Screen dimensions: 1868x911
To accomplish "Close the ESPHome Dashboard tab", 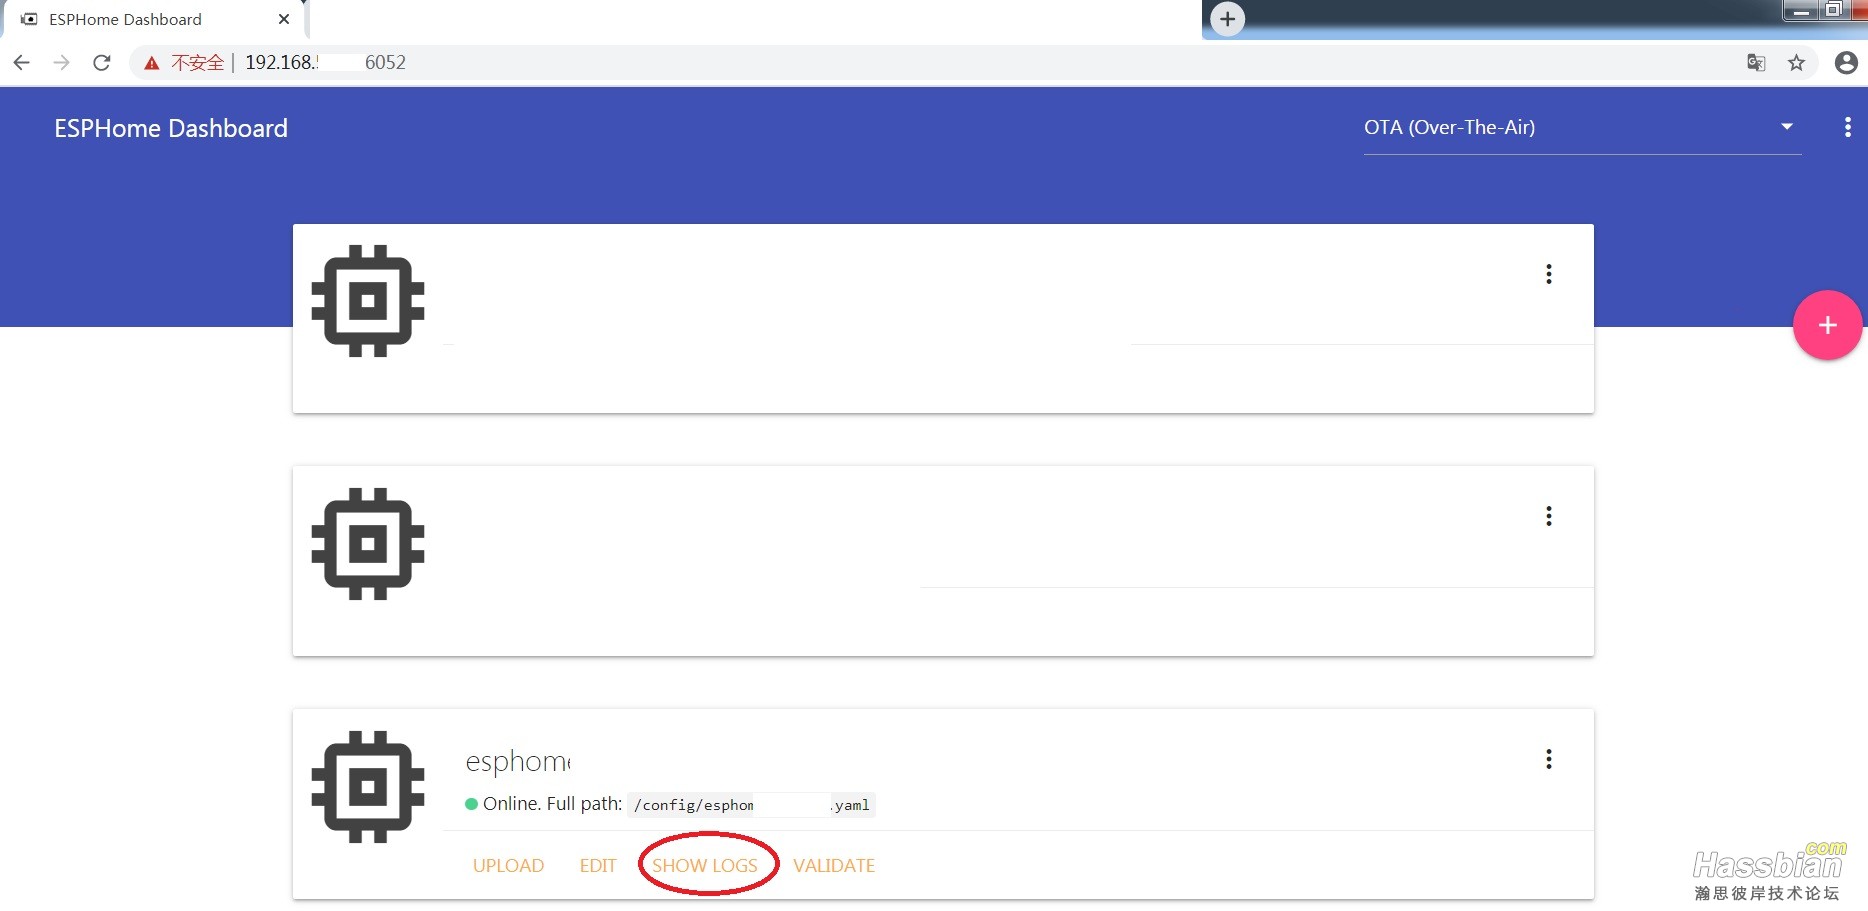I will pyautogui.click(x=284, y=19).
